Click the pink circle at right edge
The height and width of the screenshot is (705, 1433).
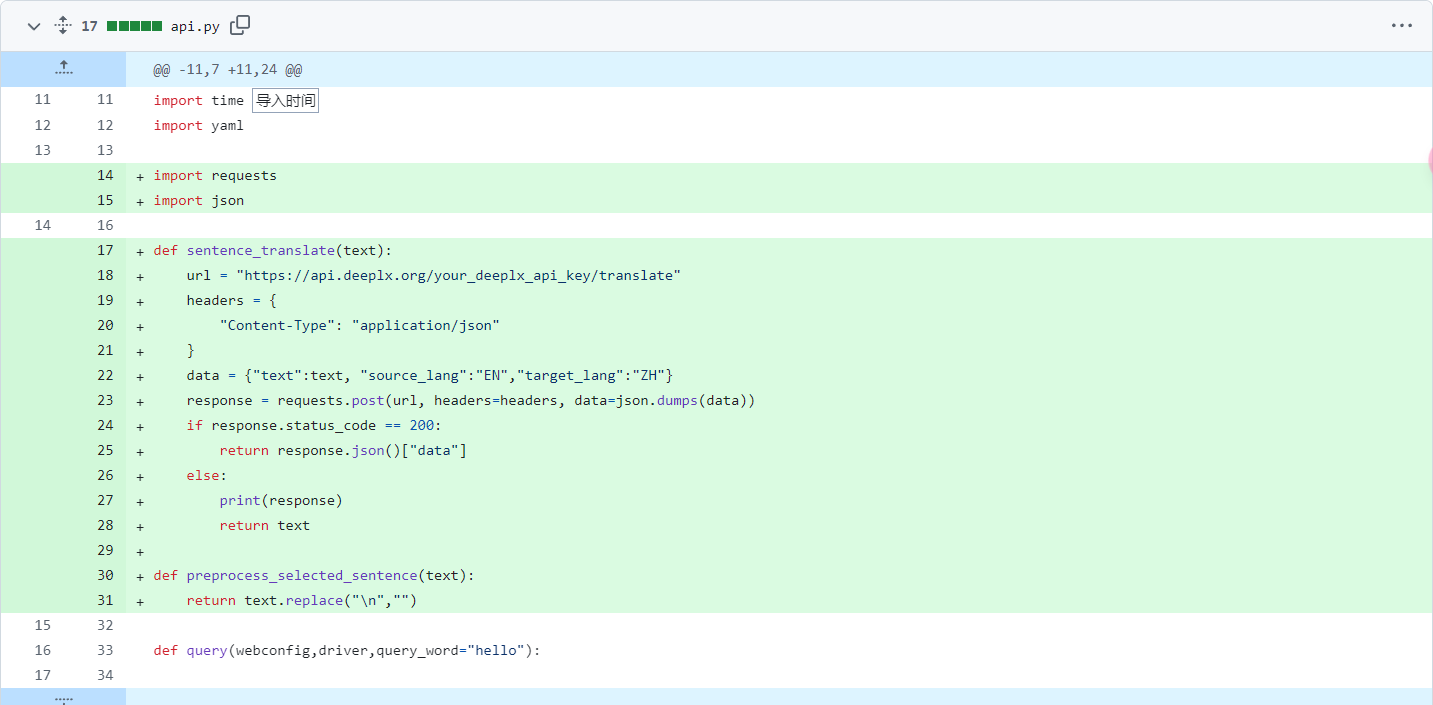tap(1430, 160)
